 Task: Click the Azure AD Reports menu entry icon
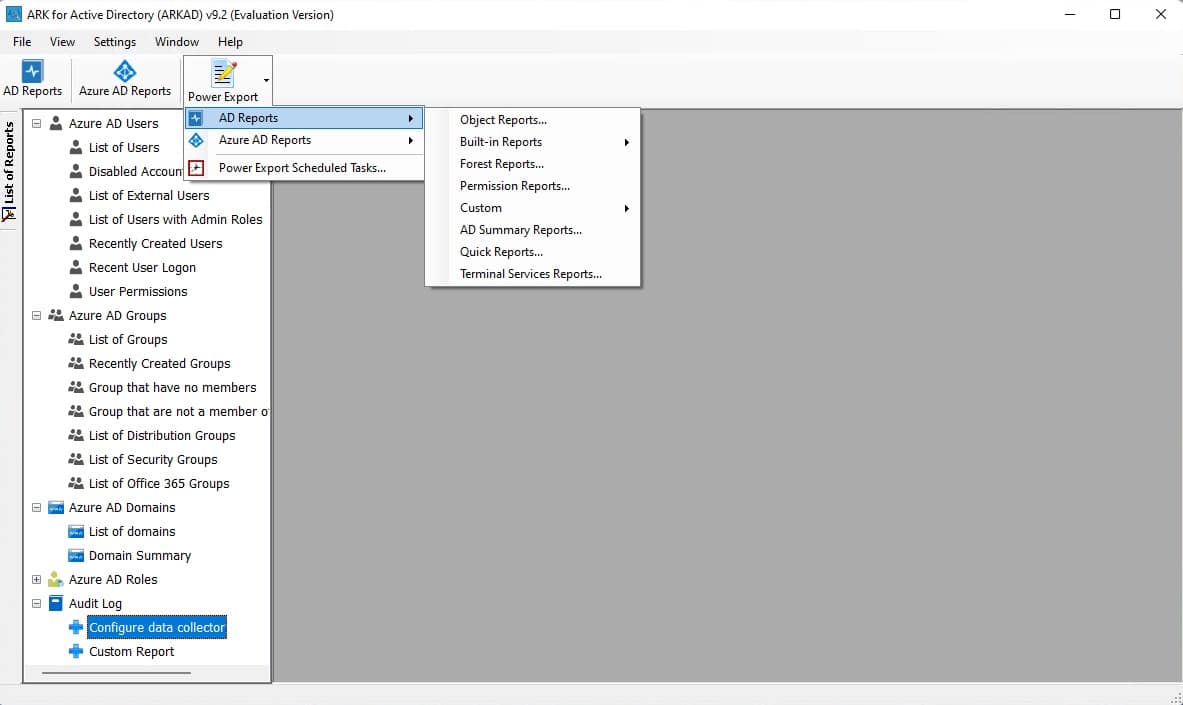point(195,140)
